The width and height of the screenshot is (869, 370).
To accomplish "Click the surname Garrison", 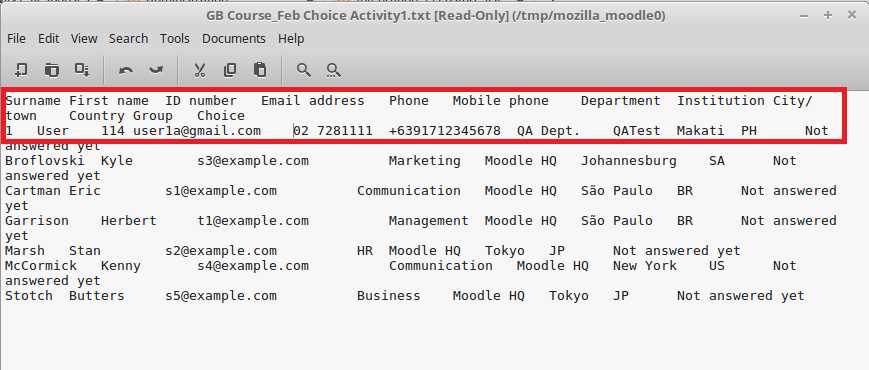I will (x=37, y=220).
